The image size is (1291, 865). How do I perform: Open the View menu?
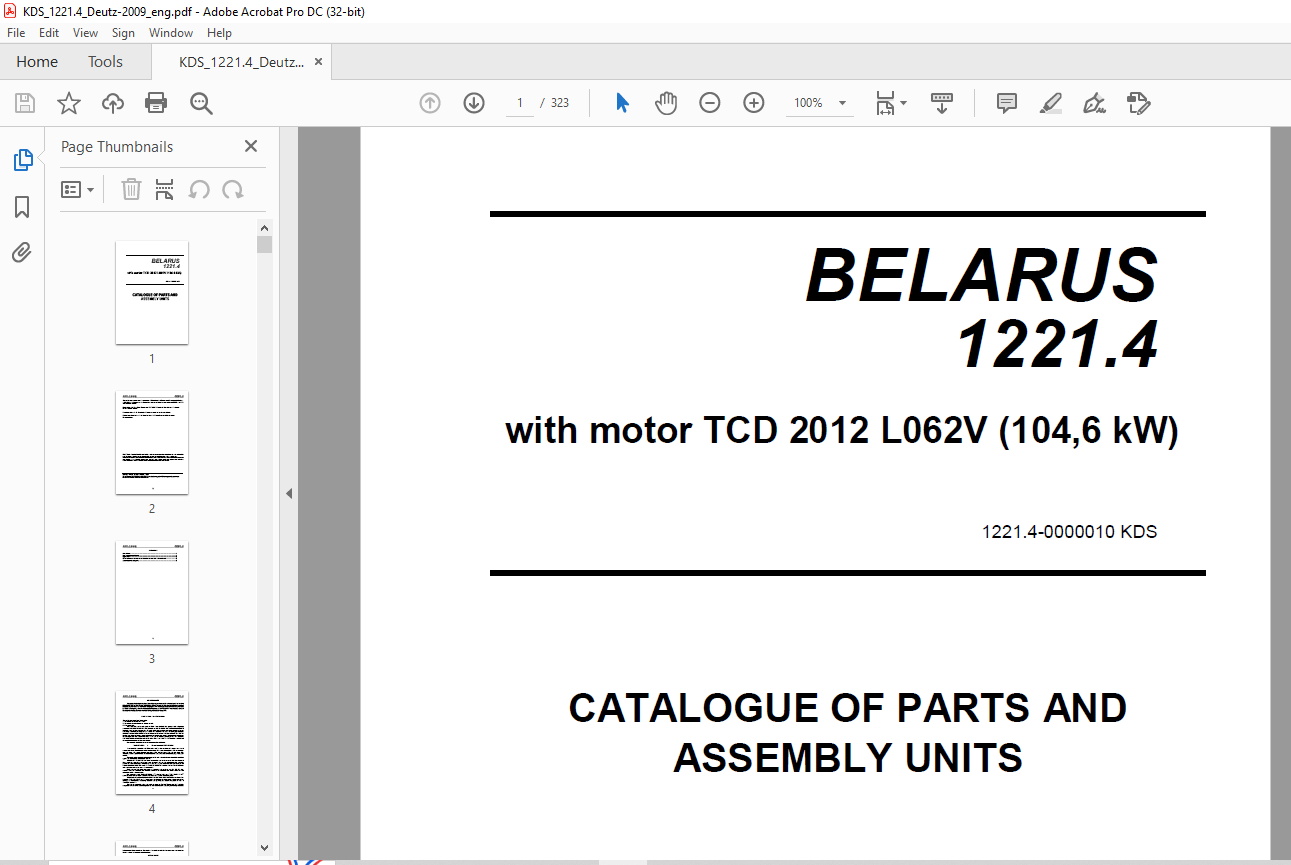(86, 33)
